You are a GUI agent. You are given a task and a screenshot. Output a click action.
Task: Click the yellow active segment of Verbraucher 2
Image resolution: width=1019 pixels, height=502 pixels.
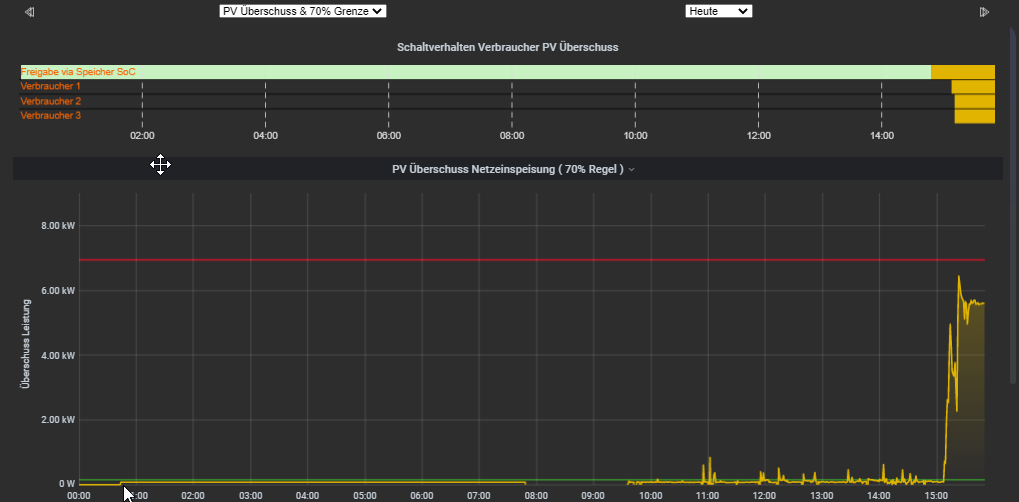click(x=975, y=101)
